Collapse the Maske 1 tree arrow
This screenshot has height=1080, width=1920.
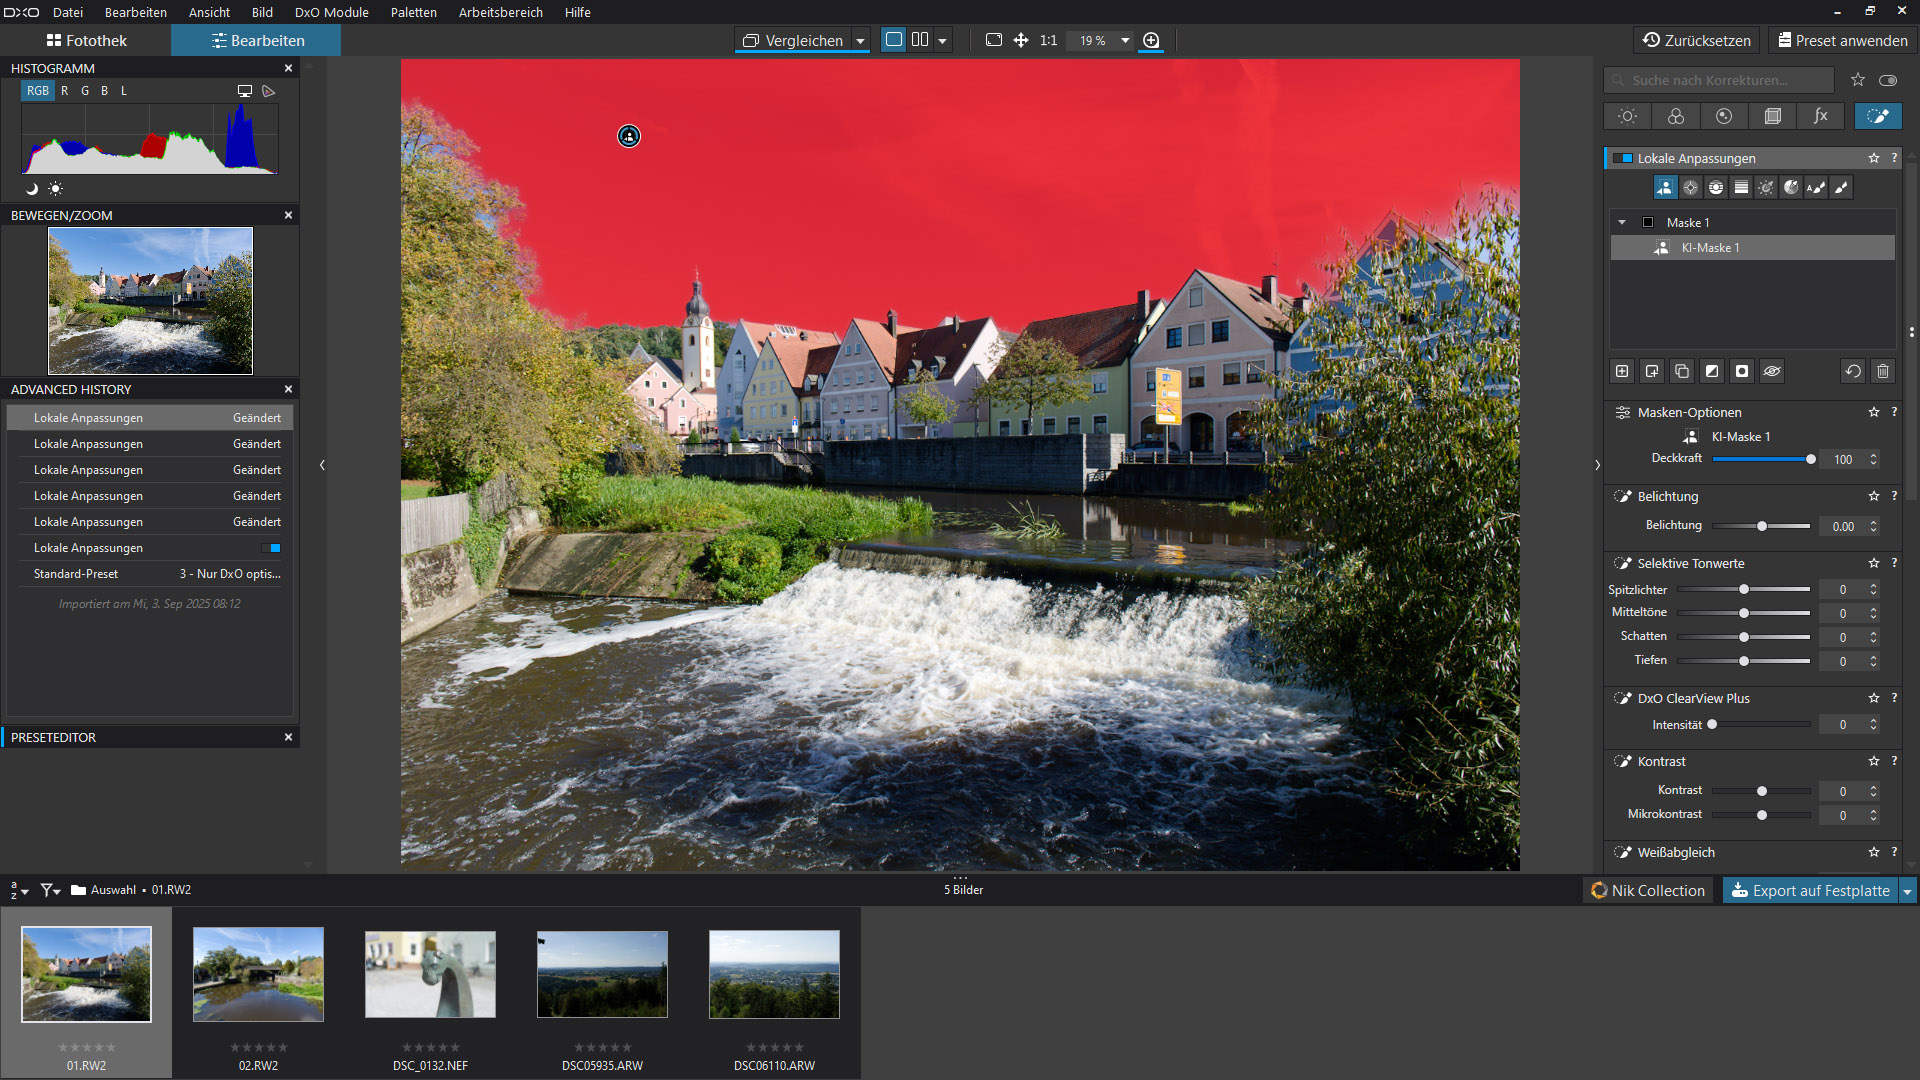point(1622,222)
